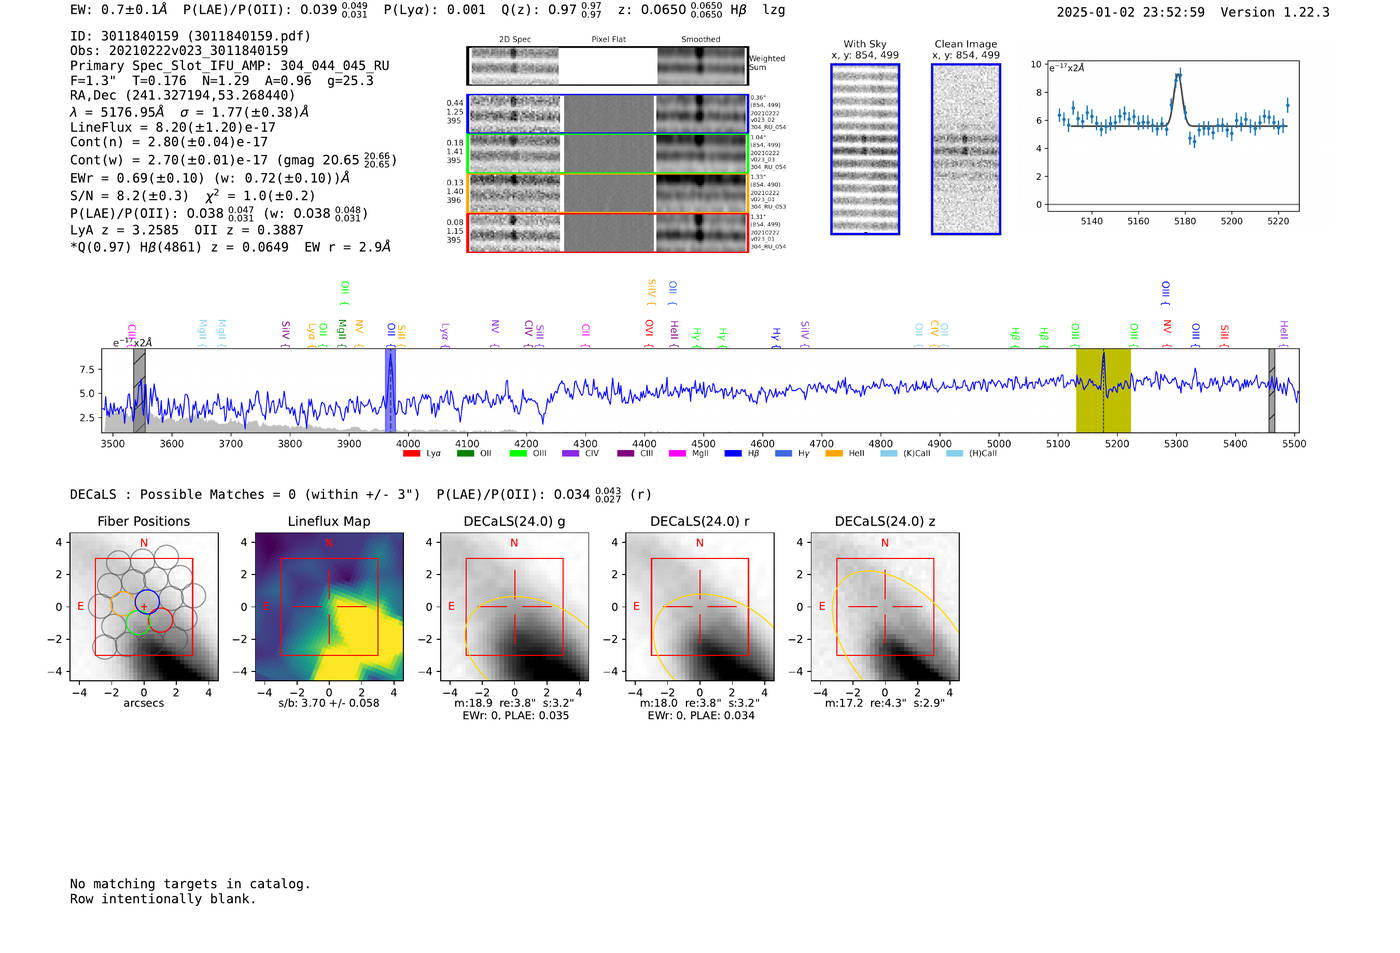Click the HeII orange legend swatch
Screen dimensions: 1400x953
click(x=834, y=454)
